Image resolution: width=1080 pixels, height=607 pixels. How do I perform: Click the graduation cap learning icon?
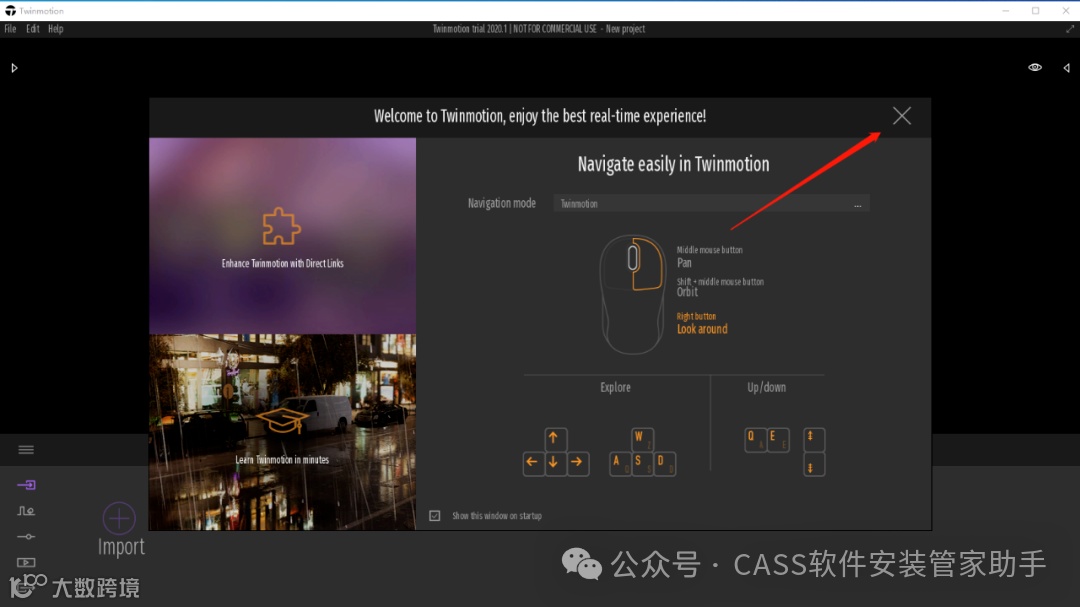(x=282, y=420)
